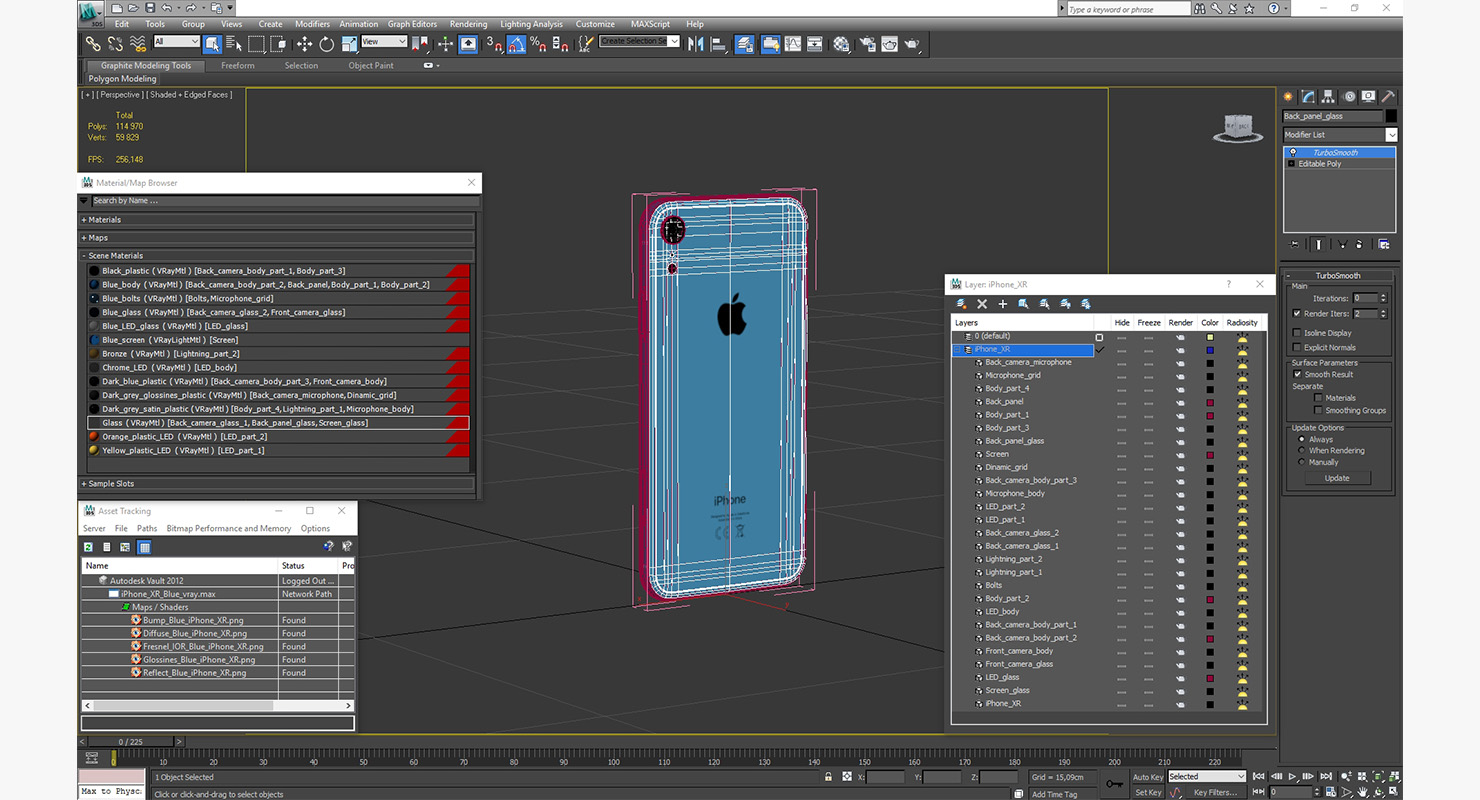Click the iPhone_XR layer blue color swatch
The image size is (1480, 800).
1210,350
